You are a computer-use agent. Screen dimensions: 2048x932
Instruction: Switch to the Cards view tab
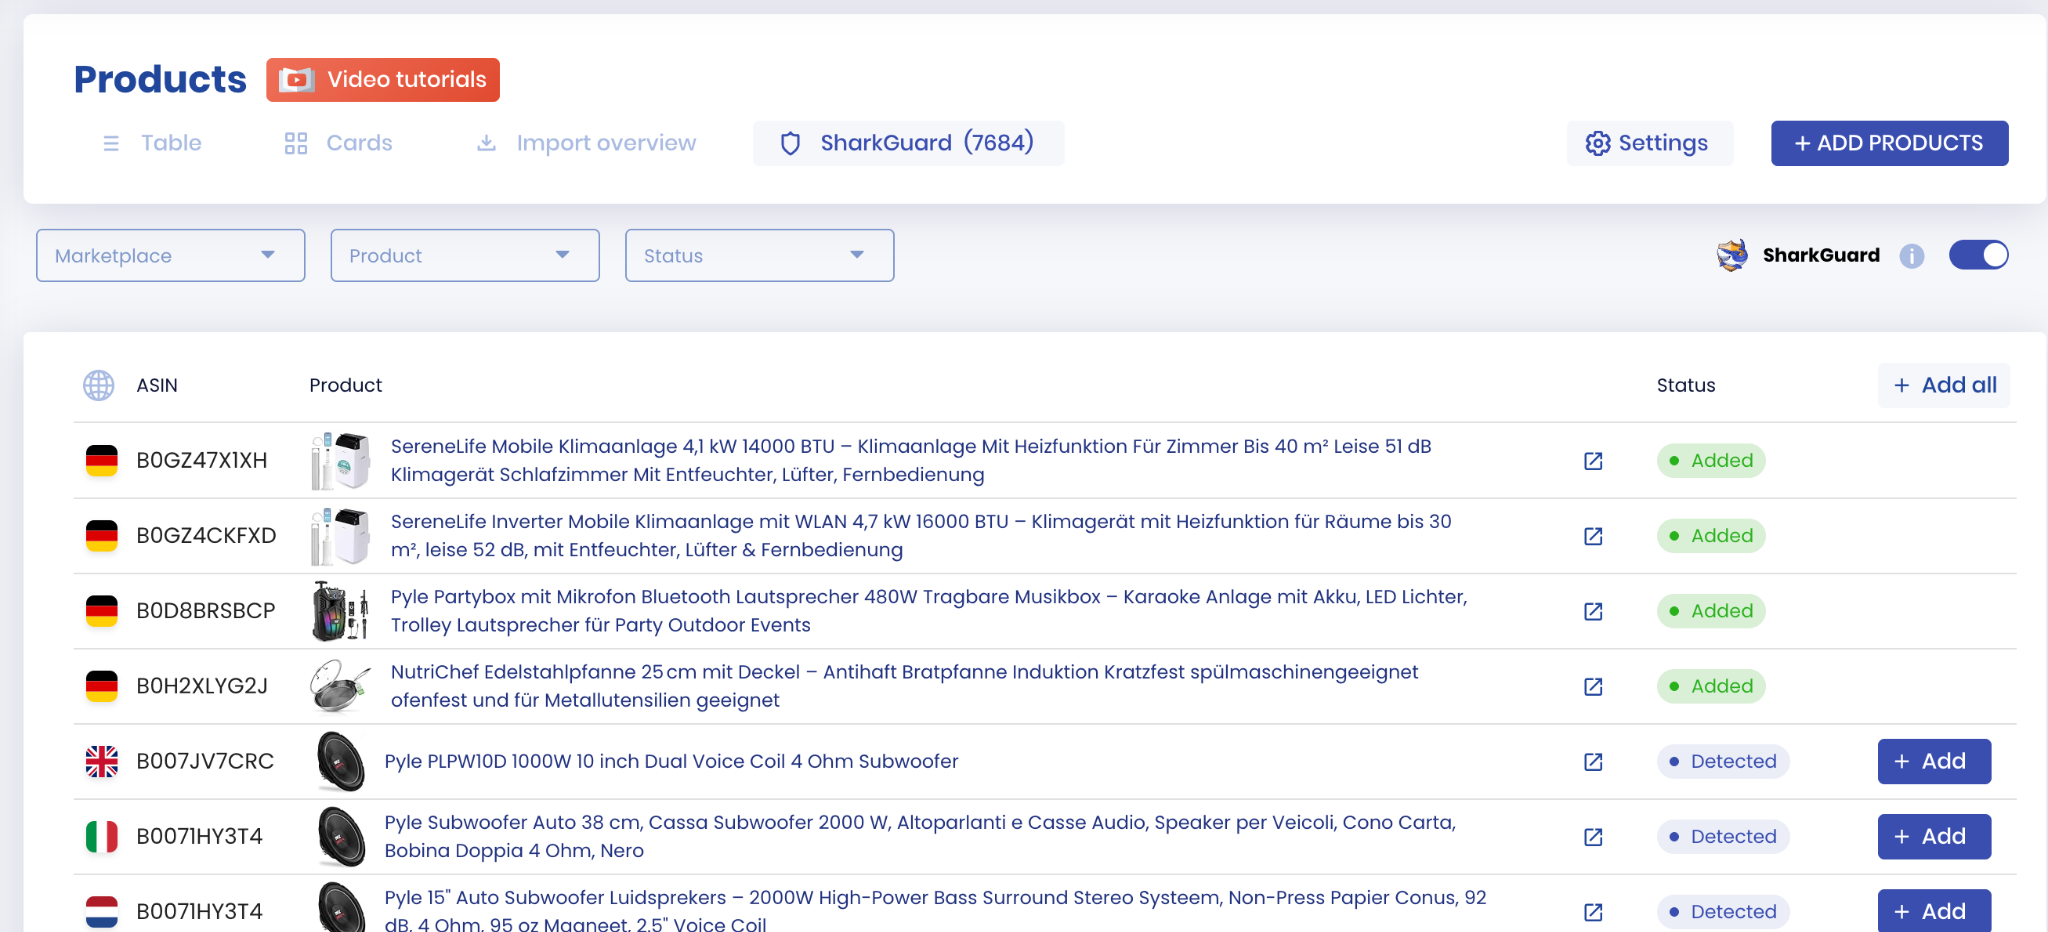[338, 143]
